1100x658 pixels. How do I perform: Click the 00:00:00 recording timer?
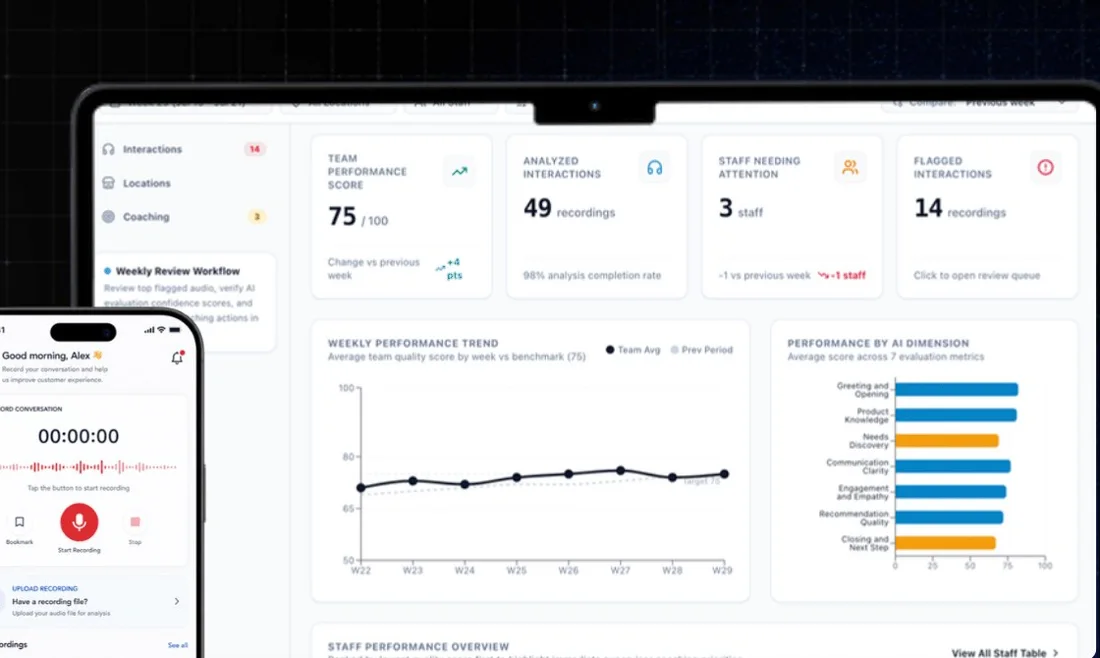[79, 436]
